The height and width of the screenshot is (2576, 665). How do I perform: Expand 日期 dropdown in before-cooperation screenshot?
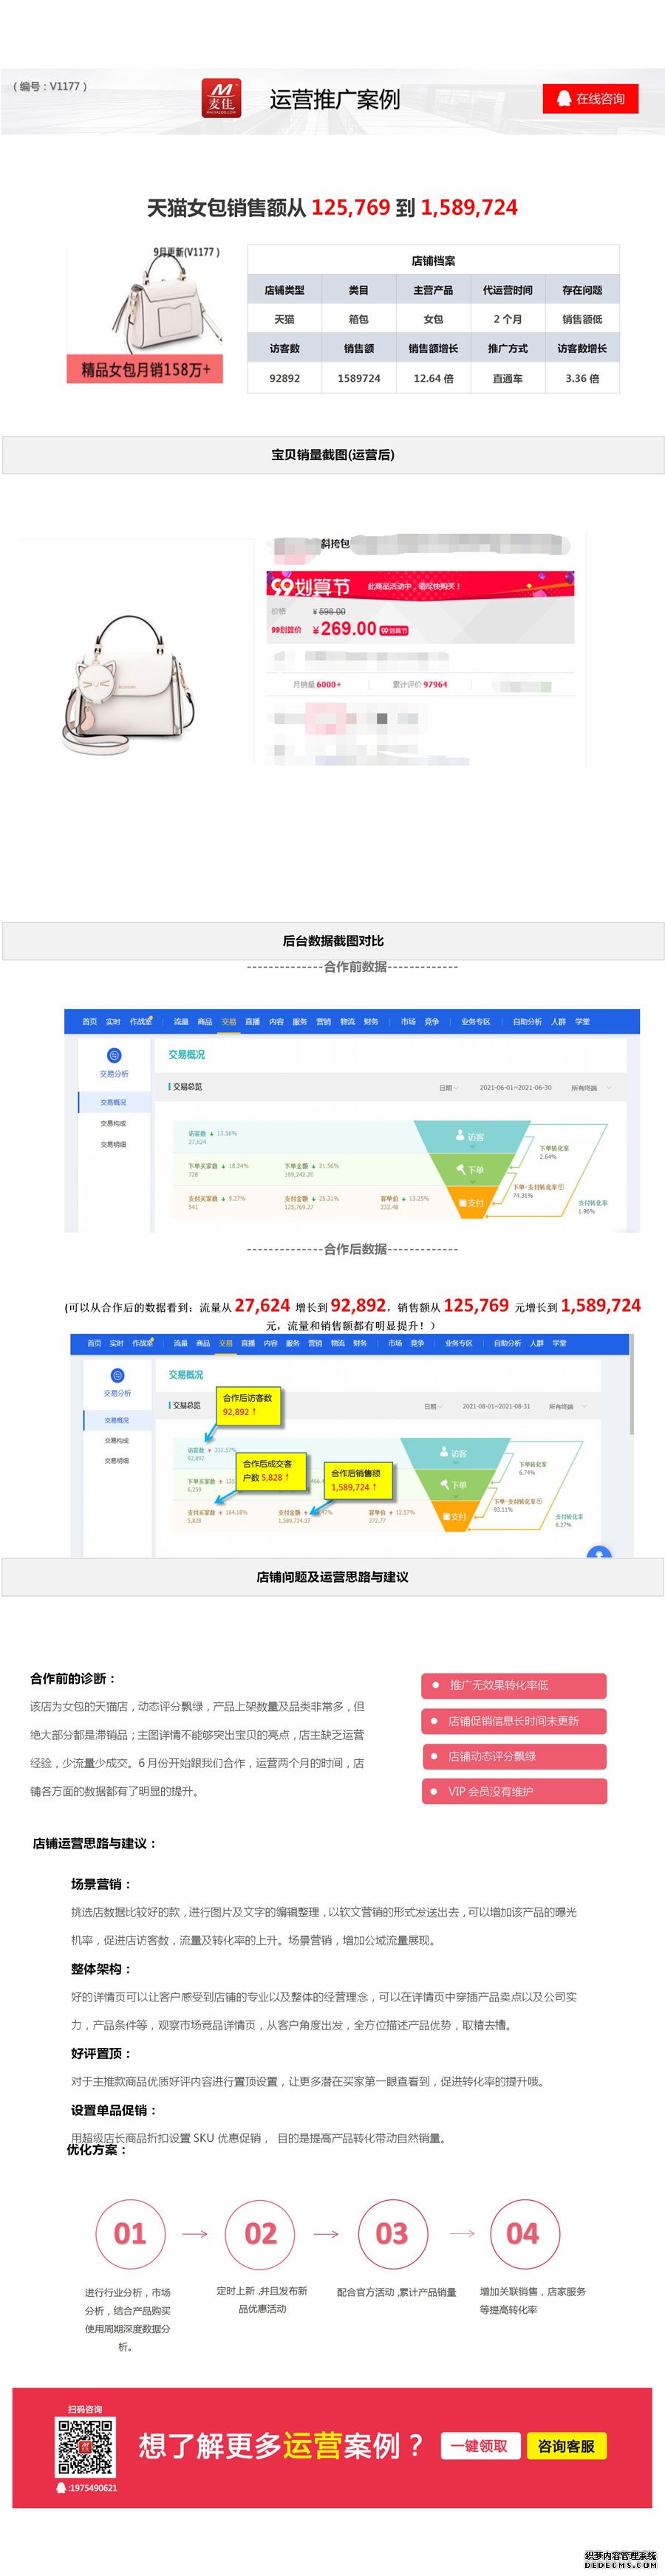pyautogui.click(x=449, y=1088)
